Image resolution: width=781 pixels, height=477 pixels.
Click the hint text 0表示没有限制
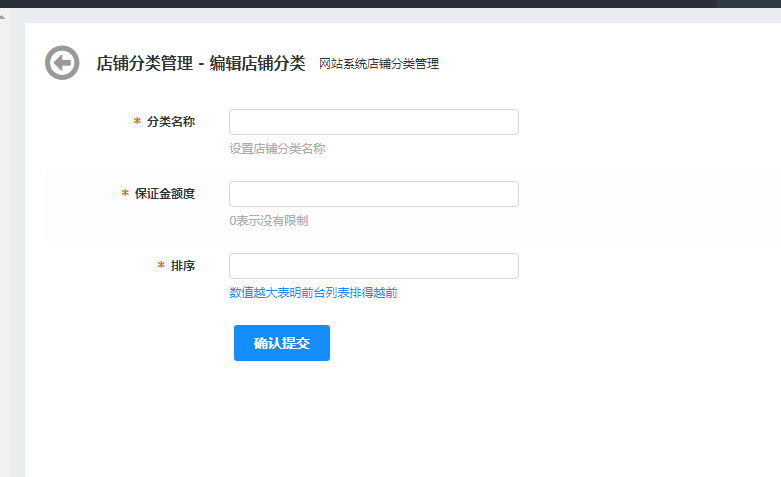point(268,221)
